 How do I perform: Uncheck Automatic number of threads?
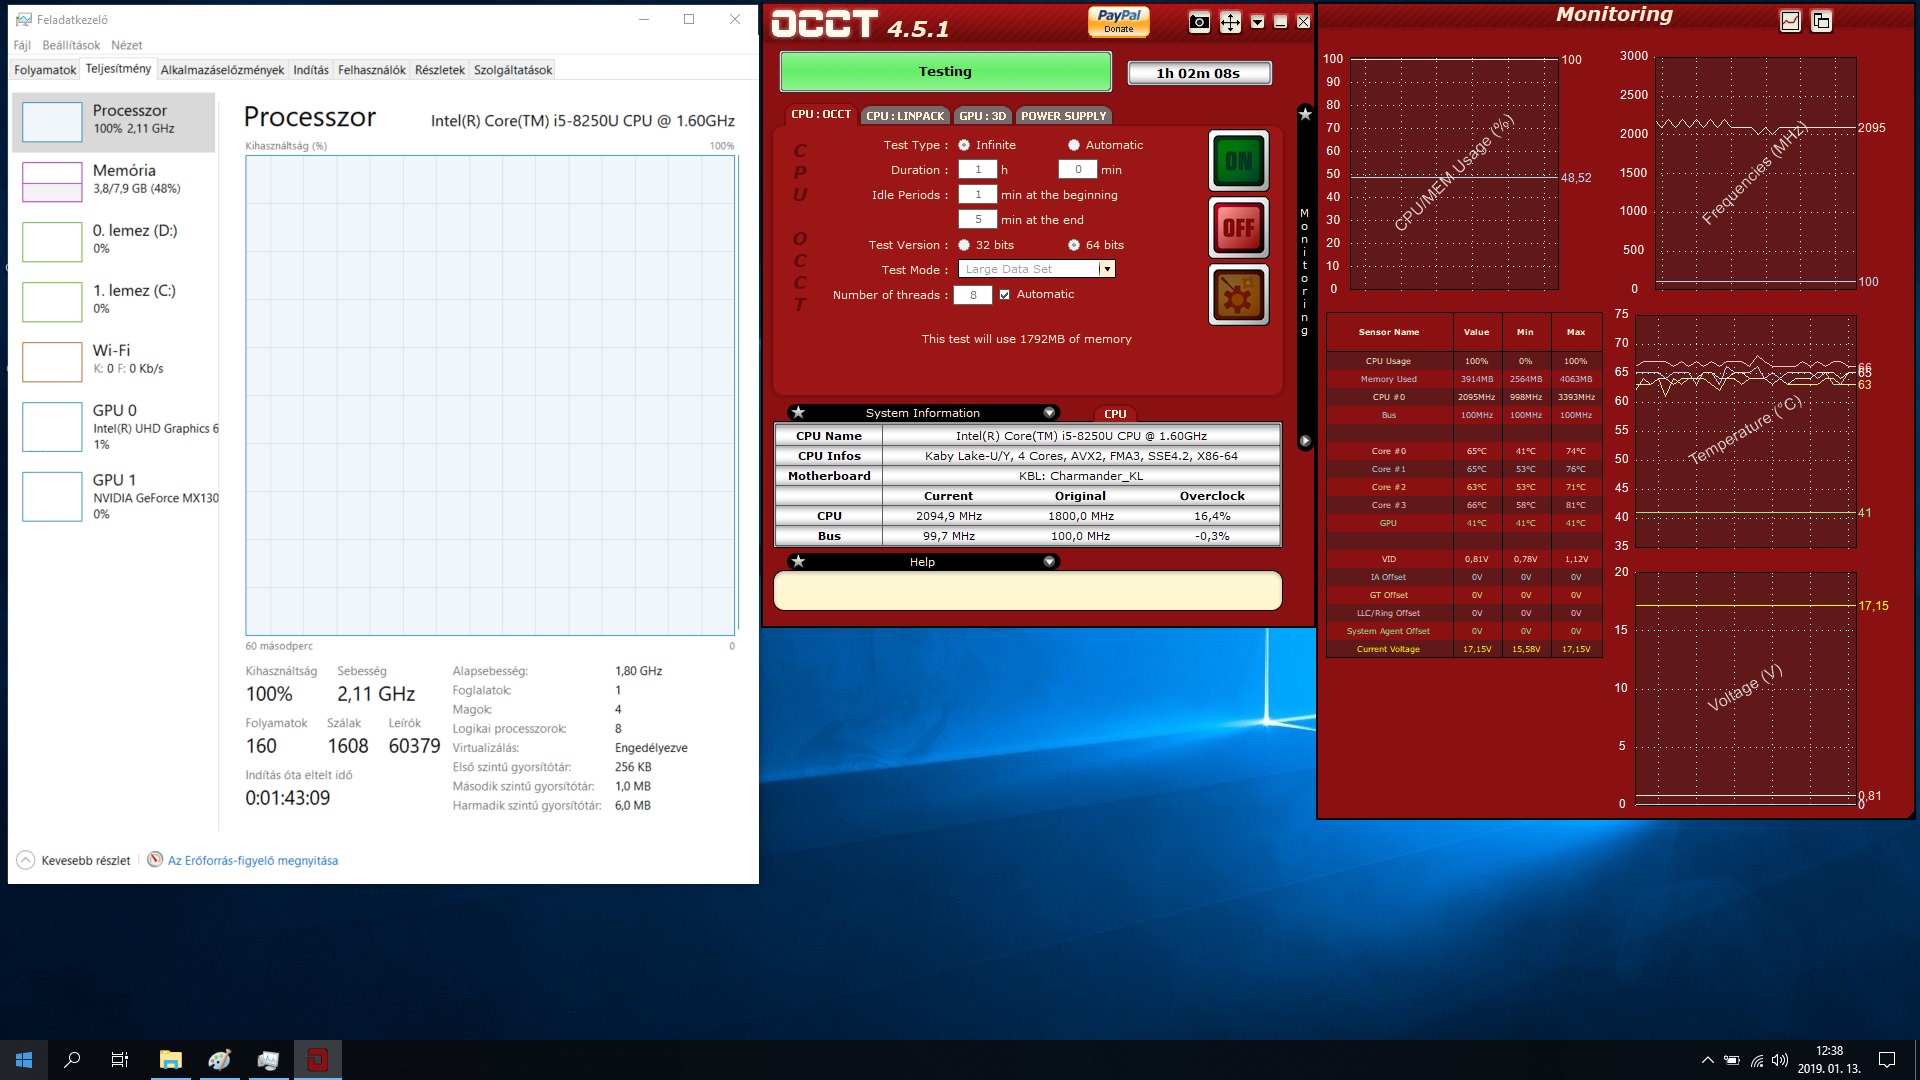pyautogui.click(x=1005, y=295)
